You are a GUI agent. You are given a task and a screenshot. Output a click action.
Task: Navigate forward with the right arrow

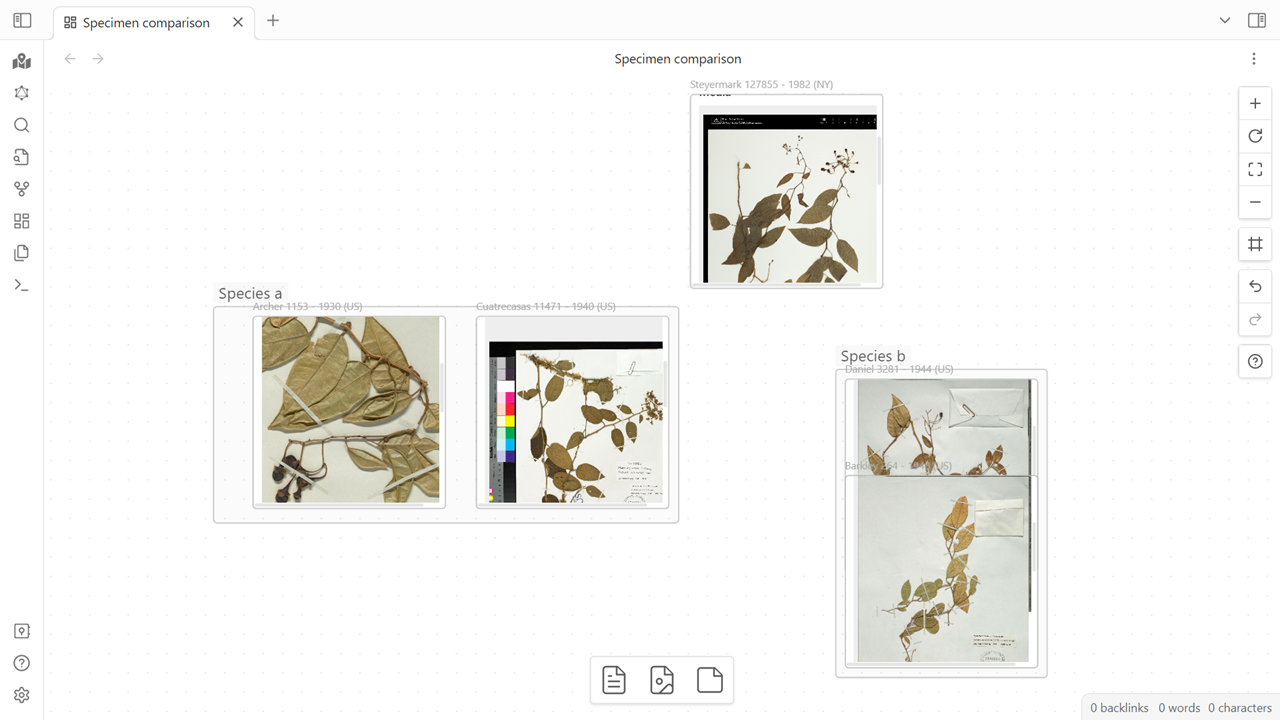point(98,59)
